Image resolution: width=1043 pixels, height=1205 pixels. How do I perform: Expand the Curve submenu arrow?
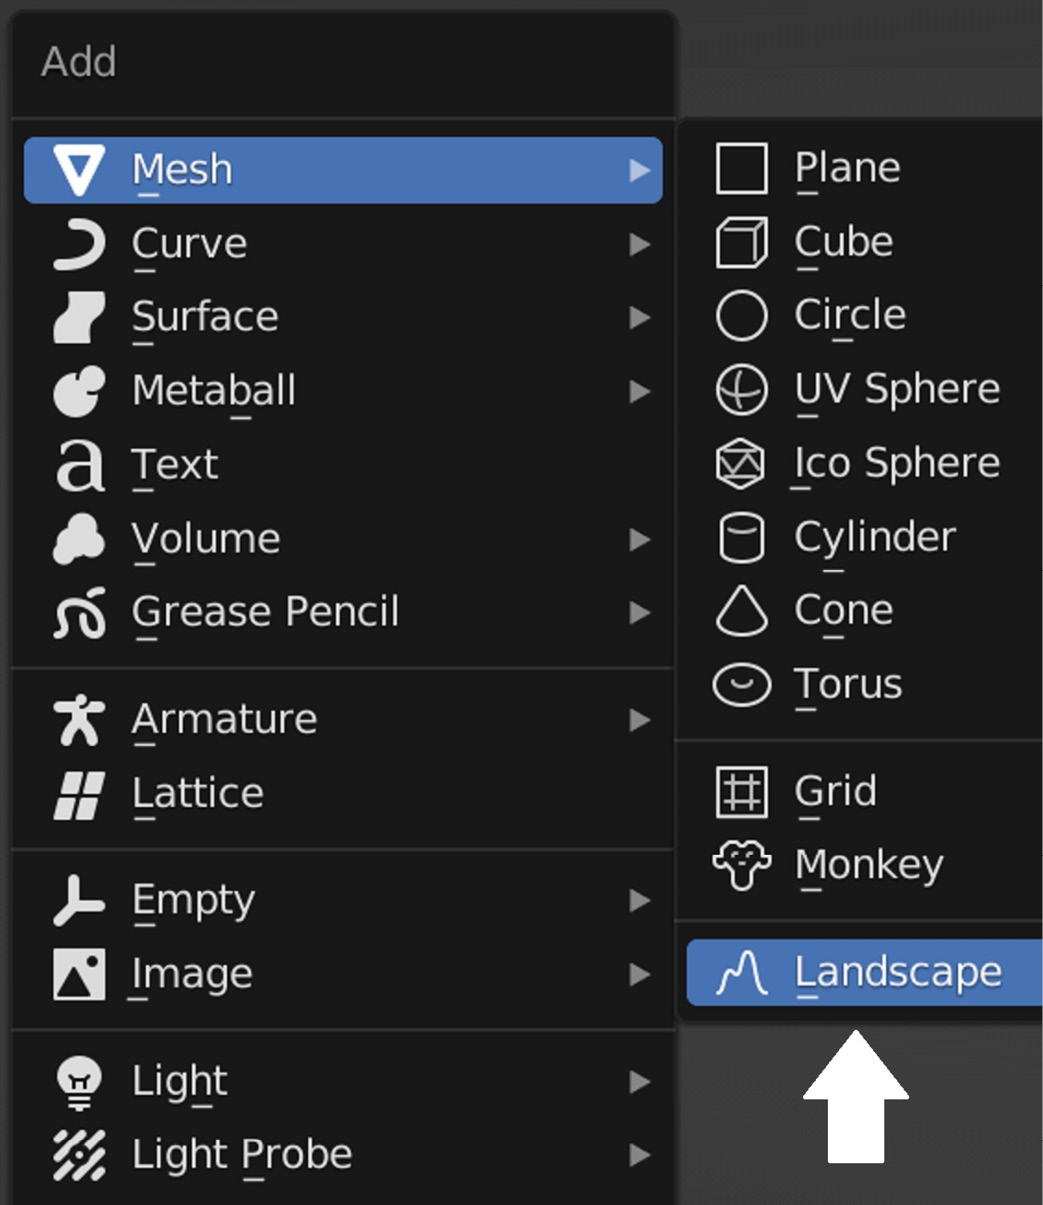(640, 244)
